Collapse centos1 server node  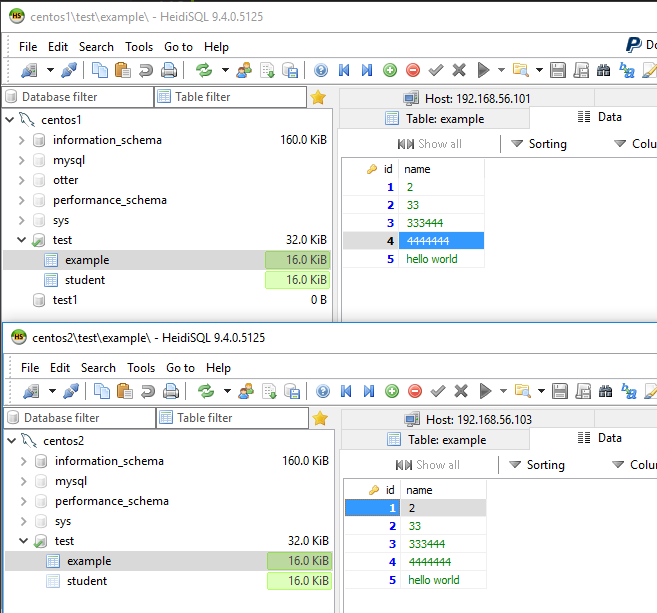(10, 120)
